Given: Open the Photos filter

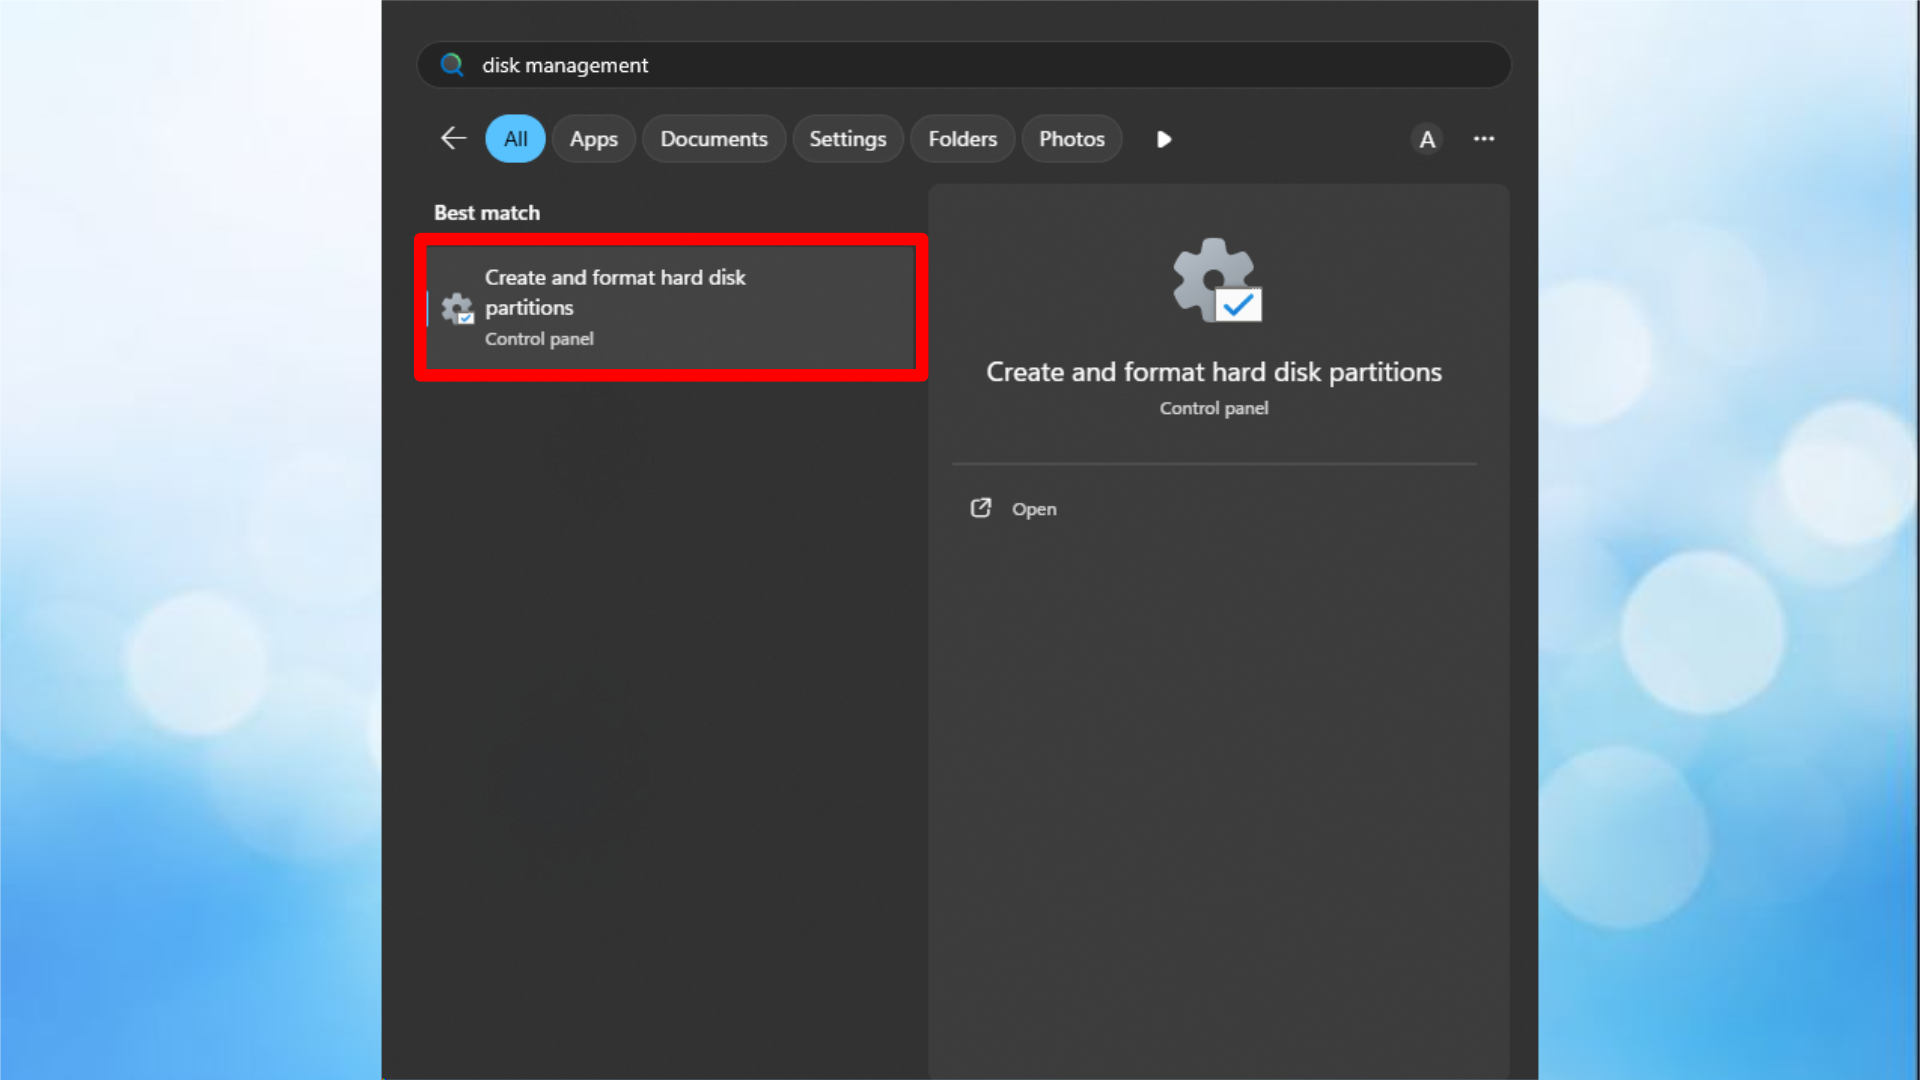Looking at the screenshot, I should 1071,138.
